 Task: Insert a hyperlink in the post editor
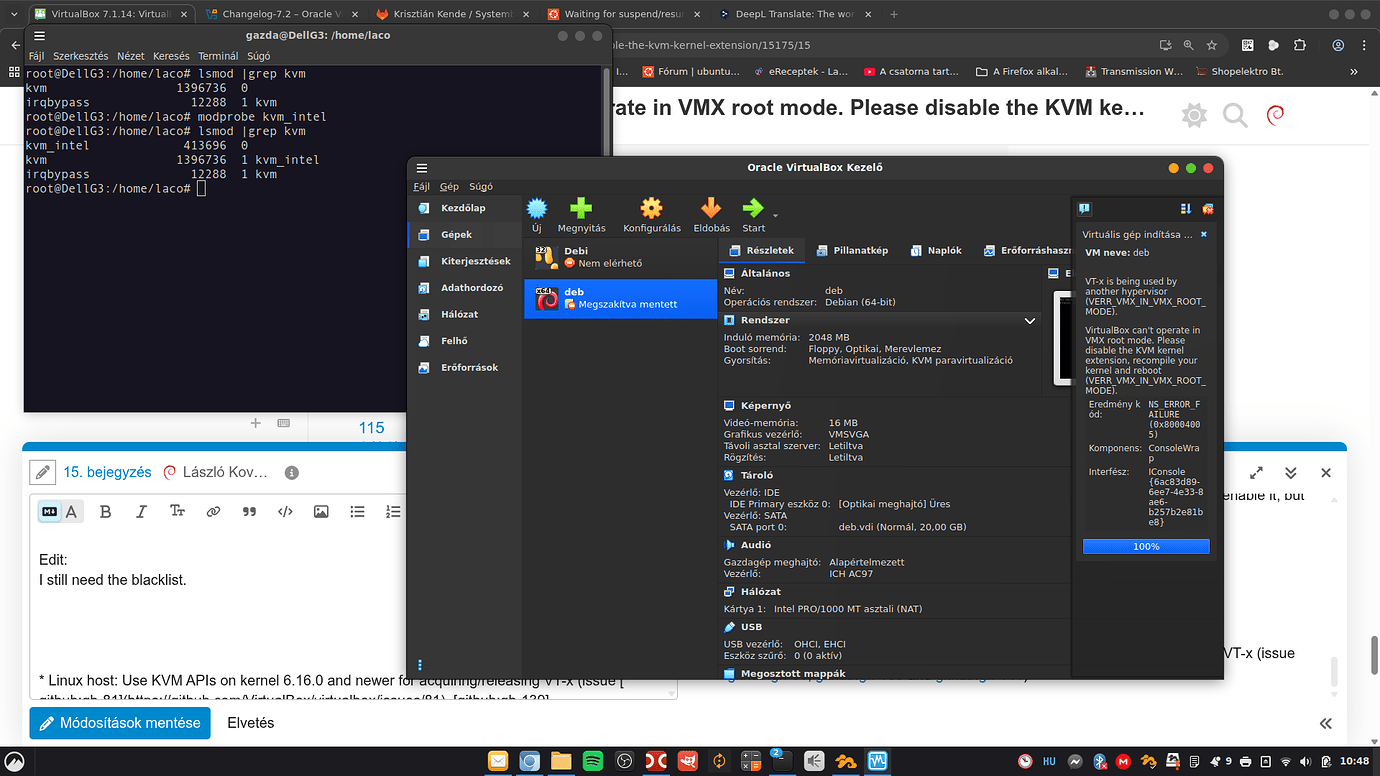[213, 511]
